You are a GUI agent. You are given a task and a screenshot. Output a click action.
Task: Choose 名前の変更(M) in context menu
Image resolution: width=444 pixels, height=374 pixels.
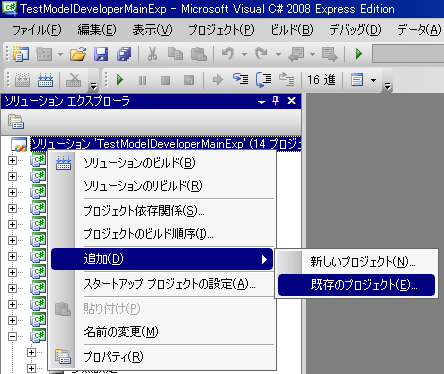click(x=163, y=332)
